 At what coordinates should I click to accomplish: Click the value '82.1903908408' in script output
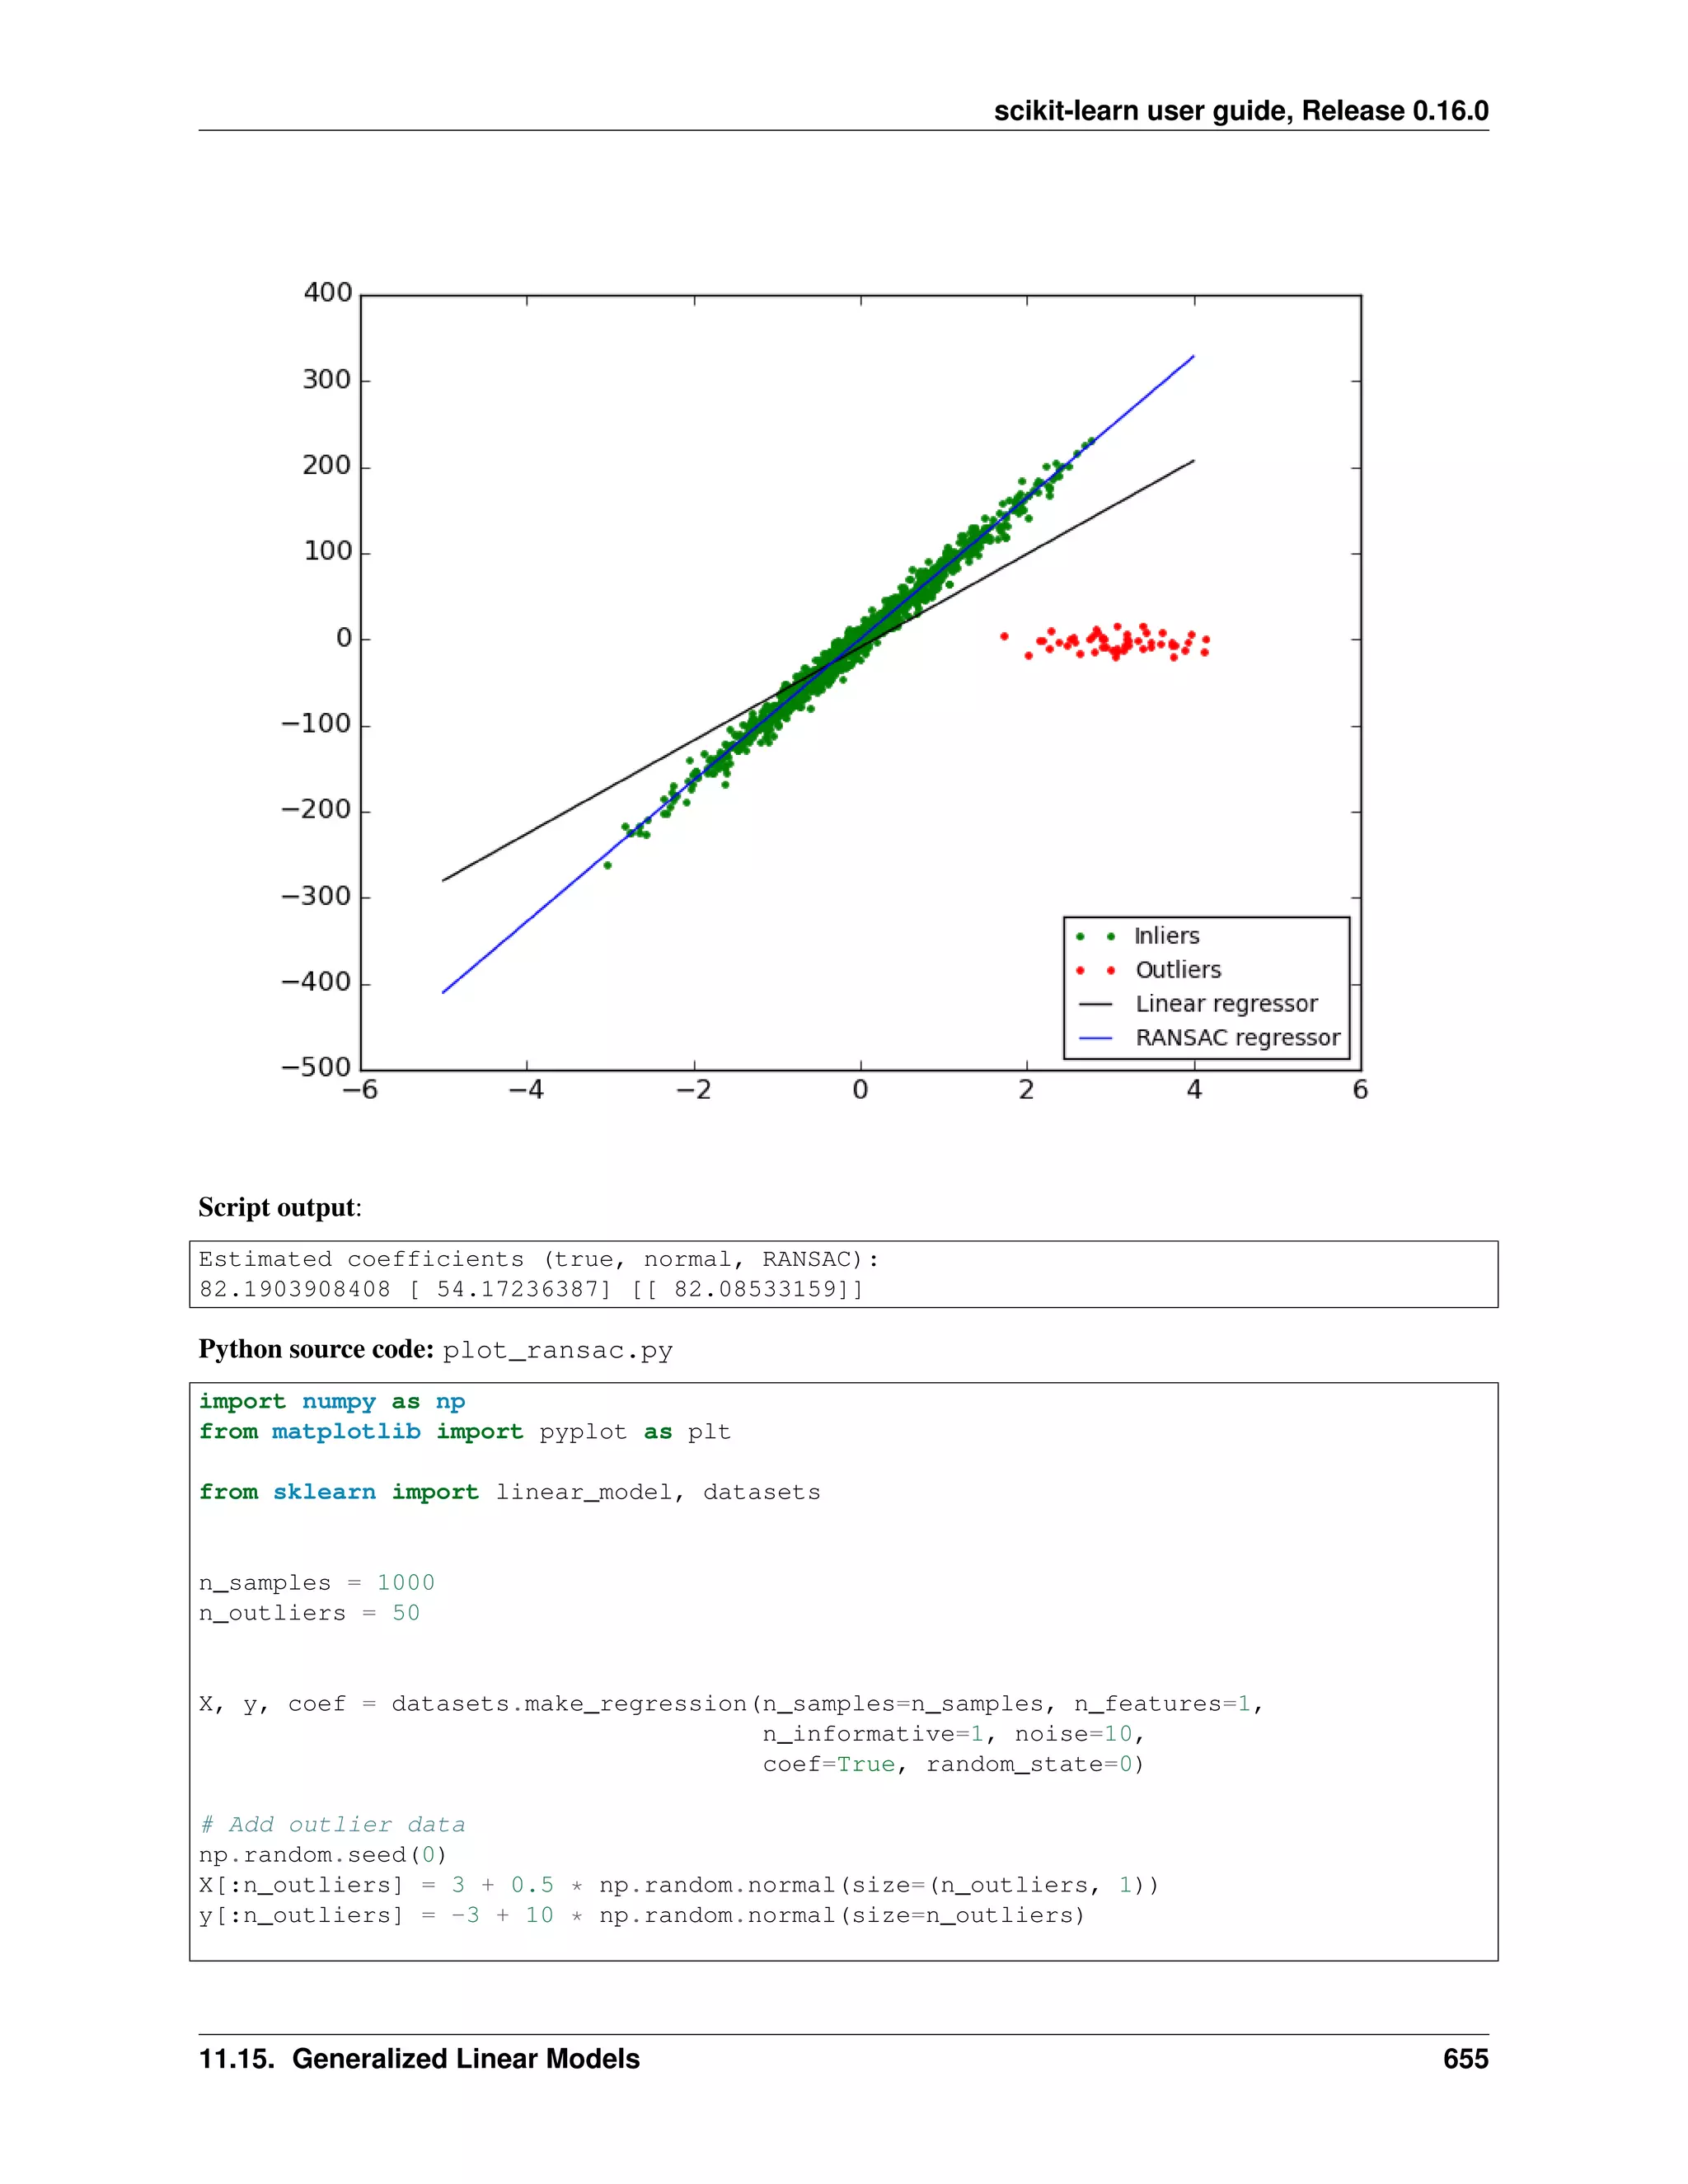[295, 1290]
